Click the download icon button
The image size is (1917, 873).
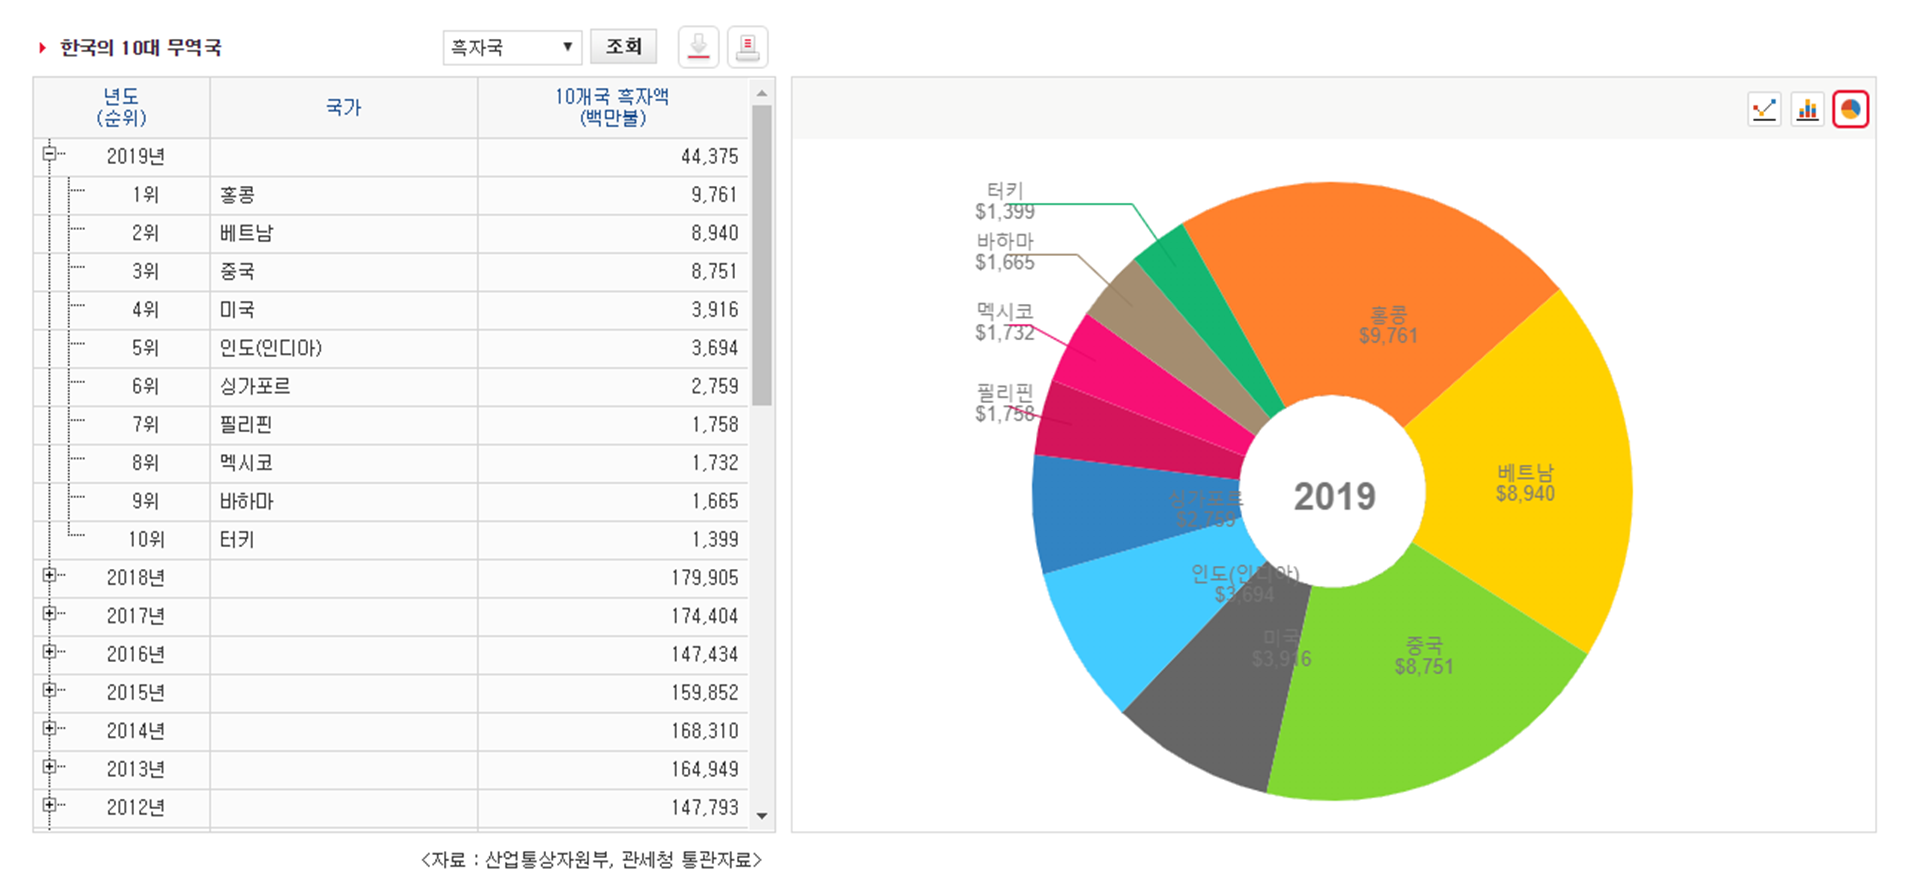698,47
